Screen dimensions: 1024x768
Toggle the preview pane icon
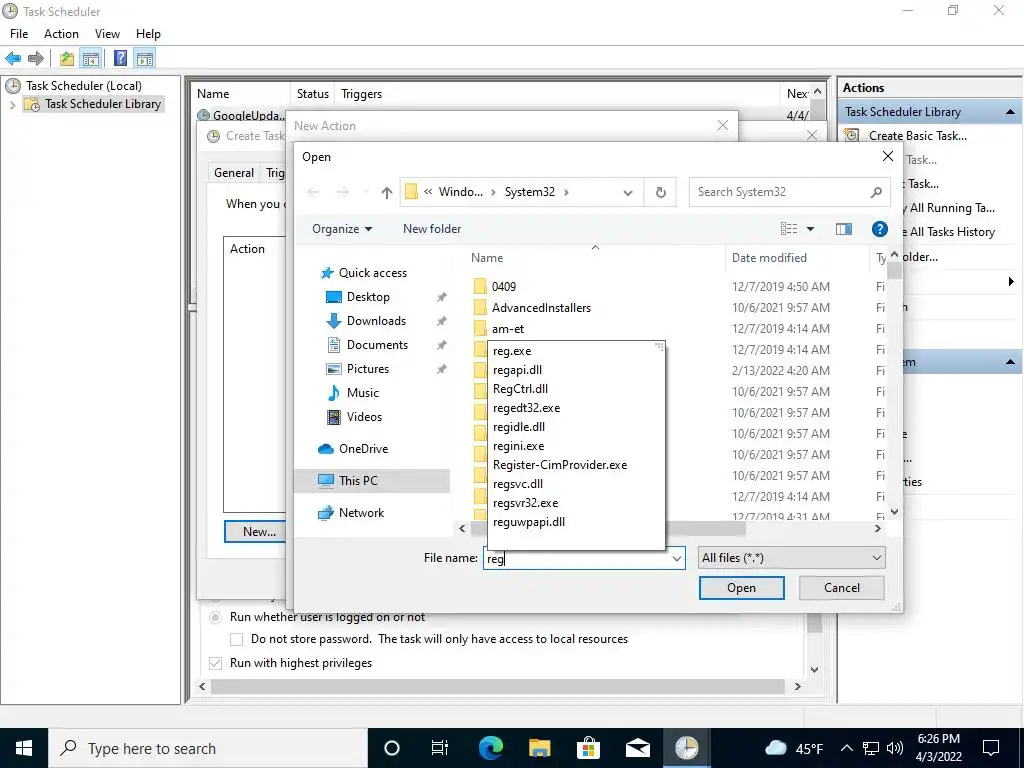[x=844, y=229]
